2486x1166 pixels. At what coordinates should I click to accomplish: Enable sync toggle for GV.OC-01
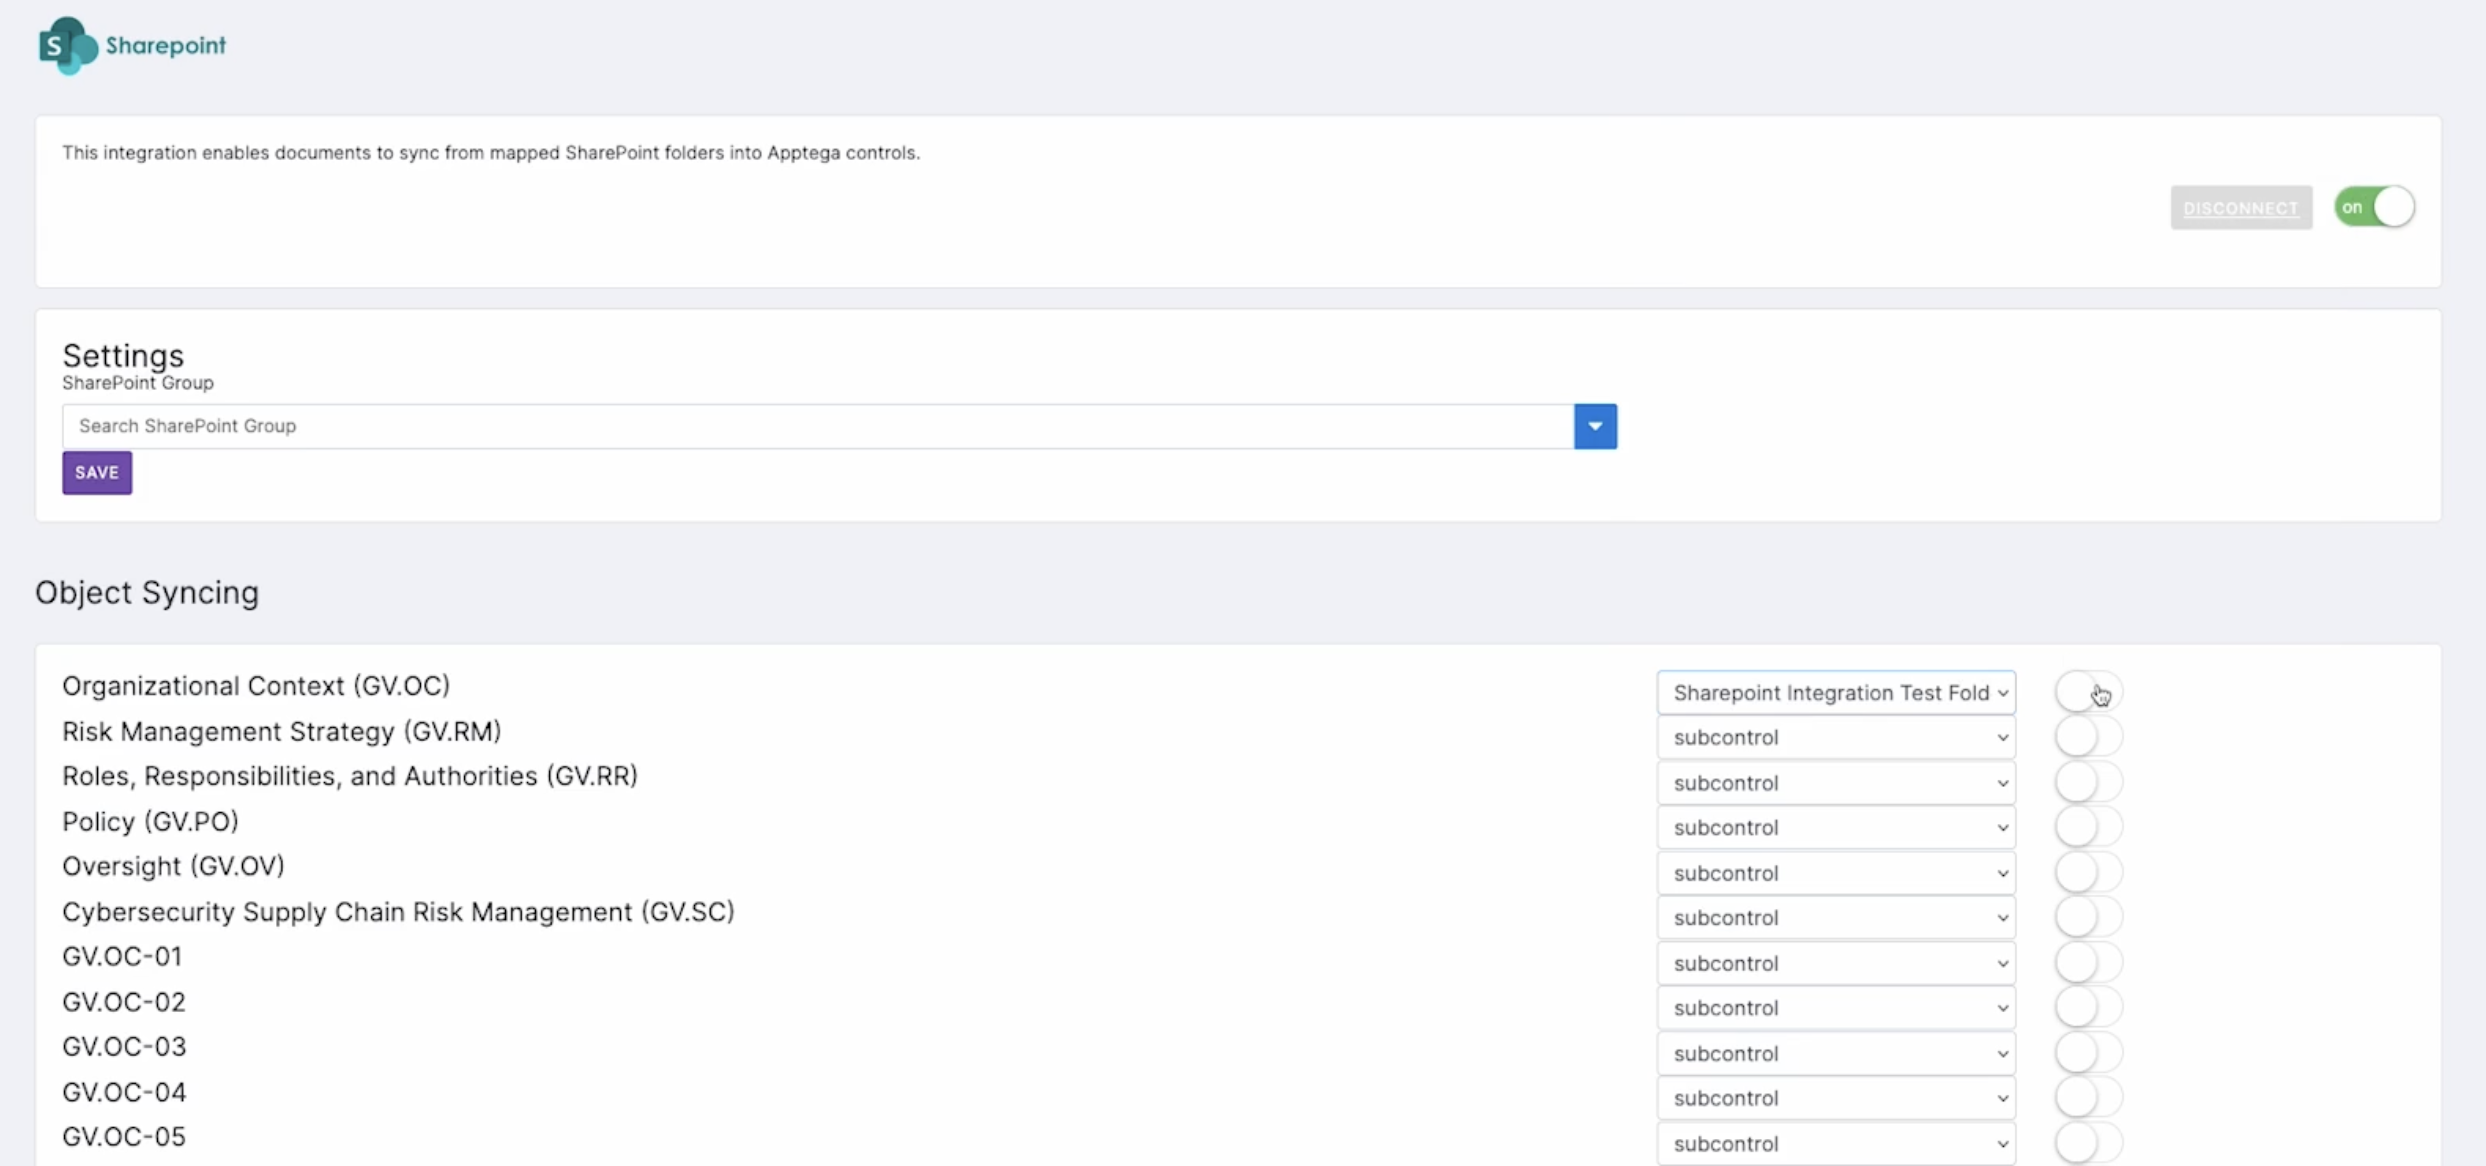click(2087, 962)
